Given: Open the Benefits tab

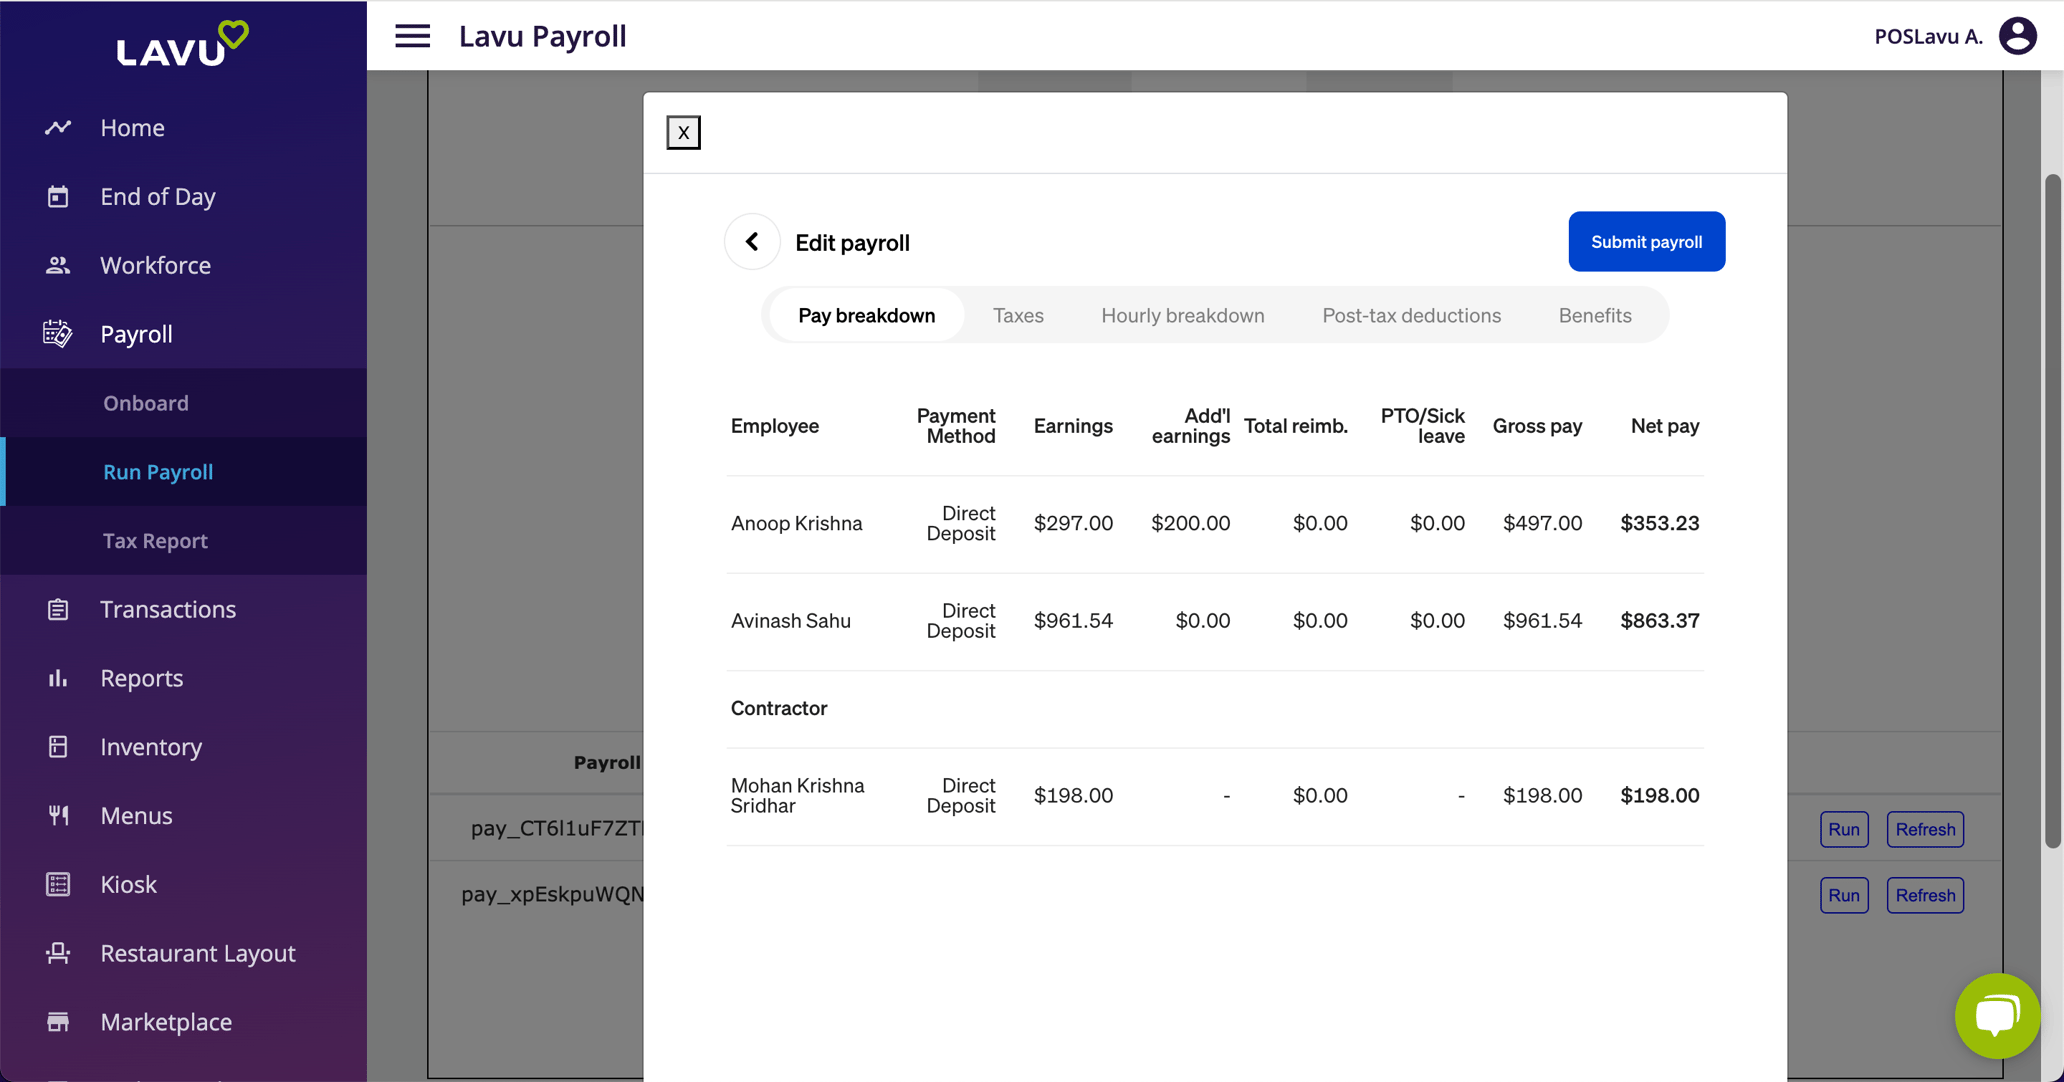Looking at the screenshot, I should point(1594,315).
